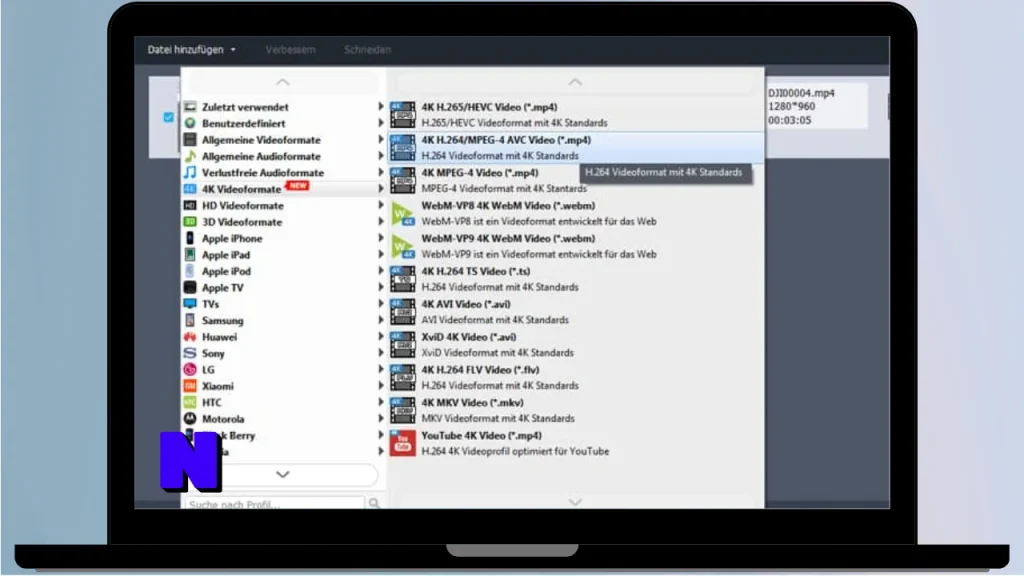
Task: Select 4K Videoformate category
Action: click(283, 189)
